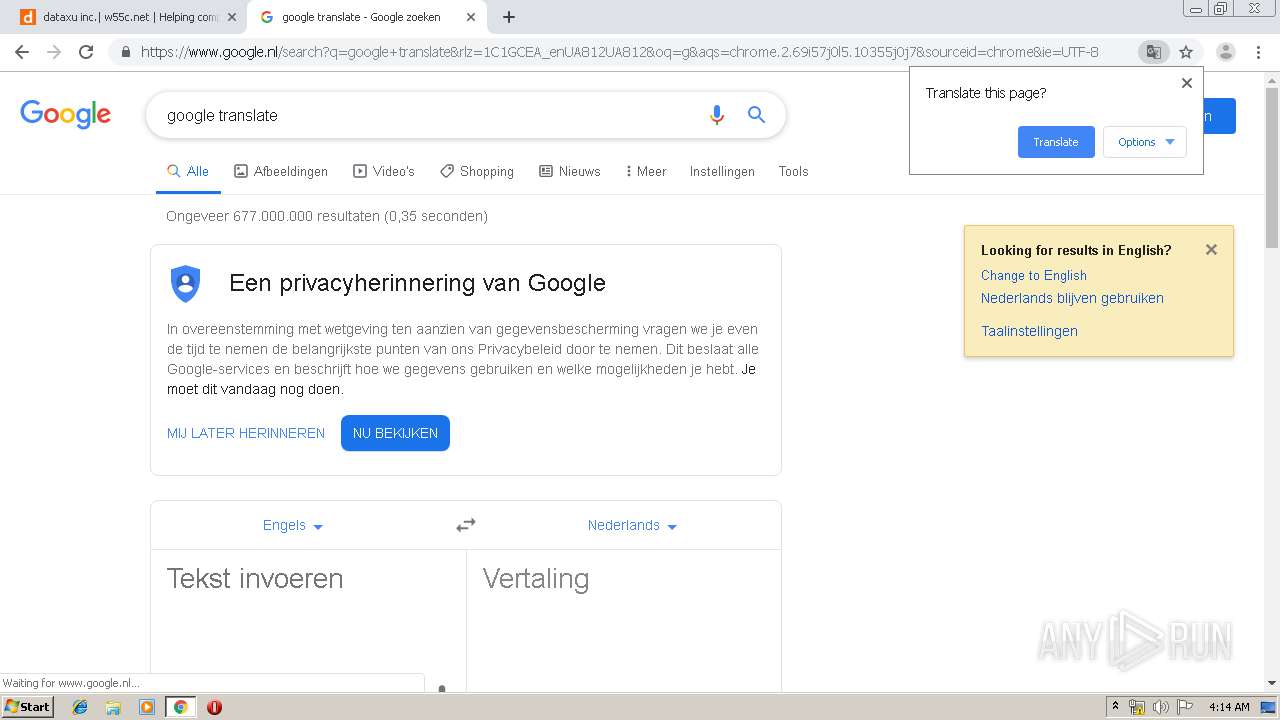
Task: Swap languages with the arrows icon
Action: click(466, 525)
